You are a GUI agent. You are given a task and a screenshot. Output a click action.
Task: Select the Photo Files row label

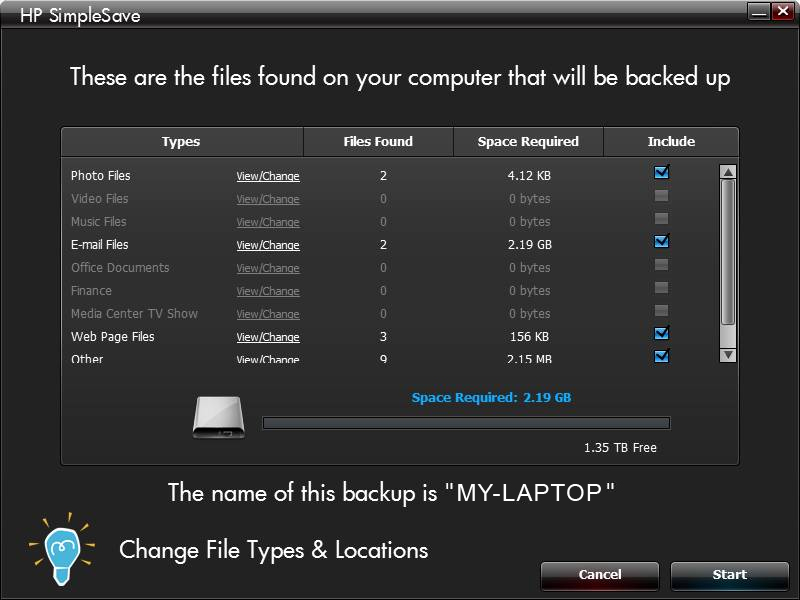tap(101, 176)
